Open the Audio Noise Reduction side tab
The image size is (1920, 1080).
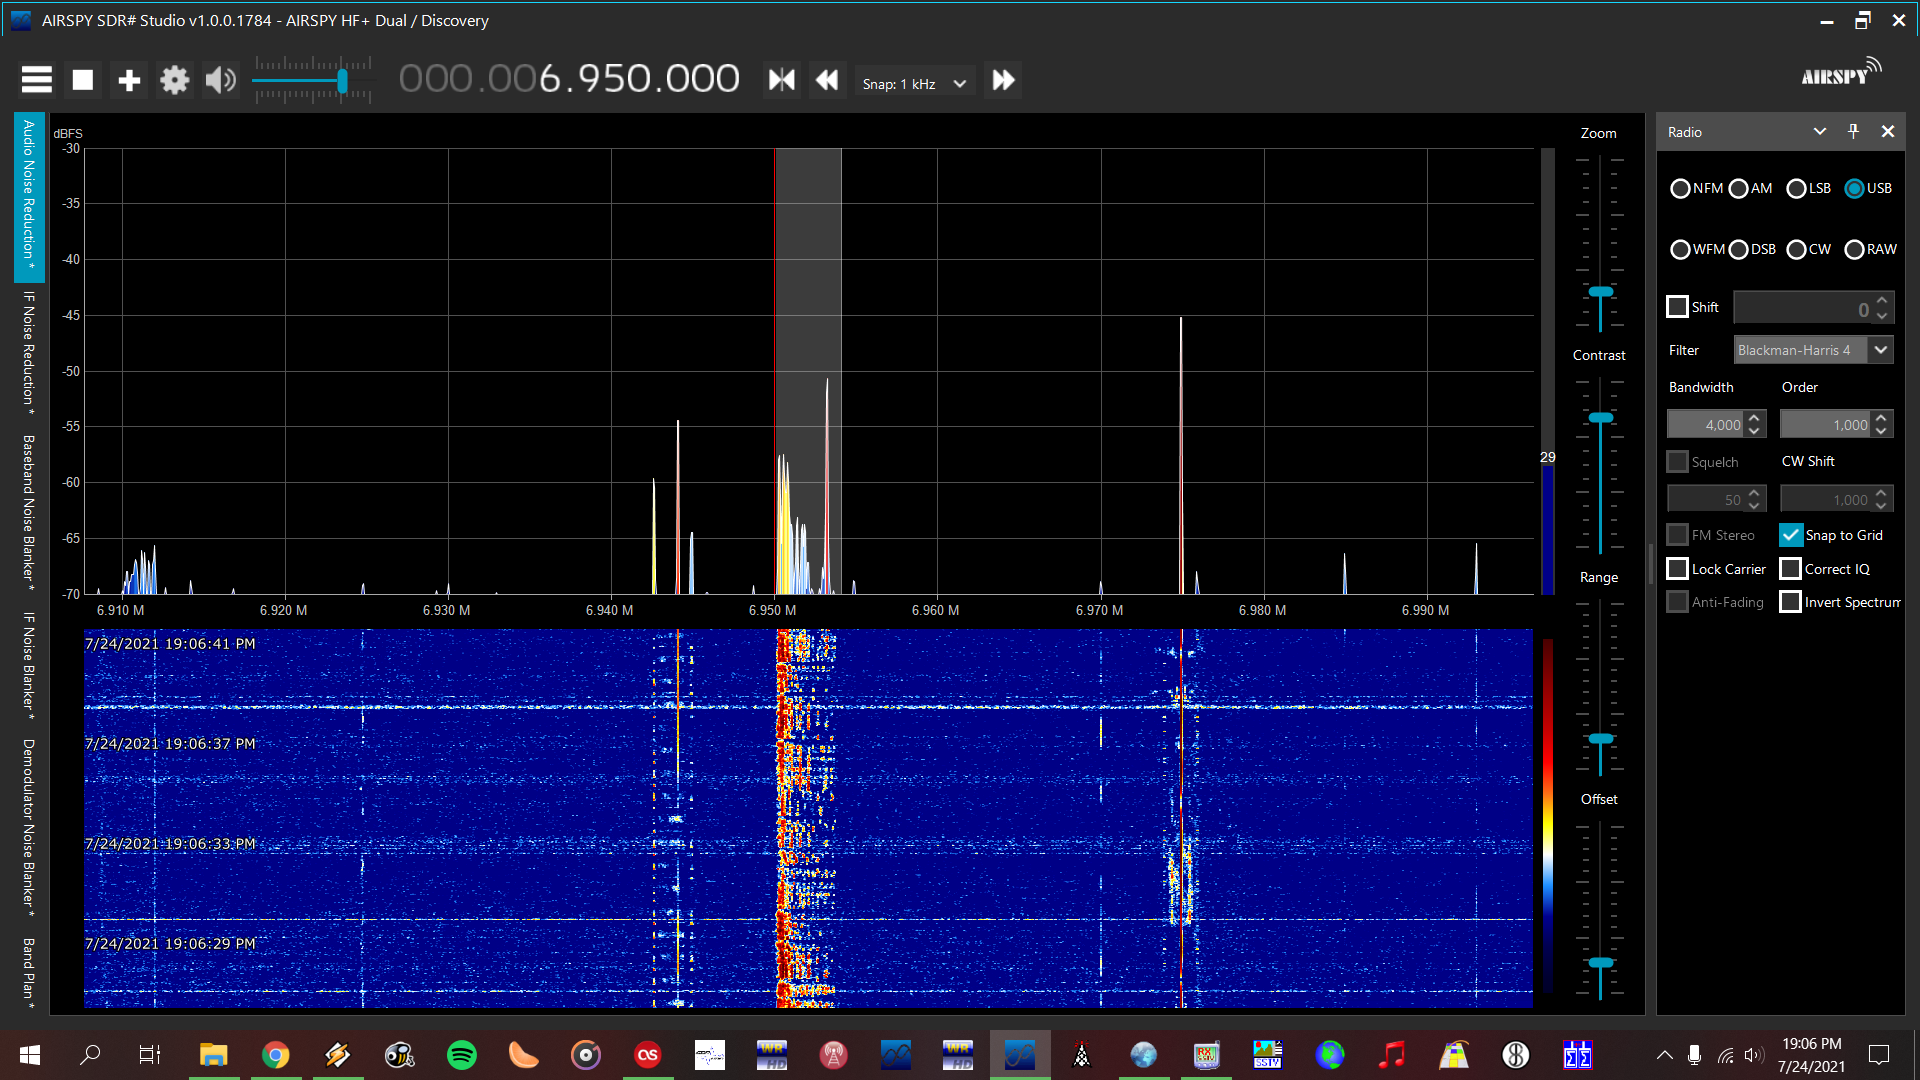(29, 197)
